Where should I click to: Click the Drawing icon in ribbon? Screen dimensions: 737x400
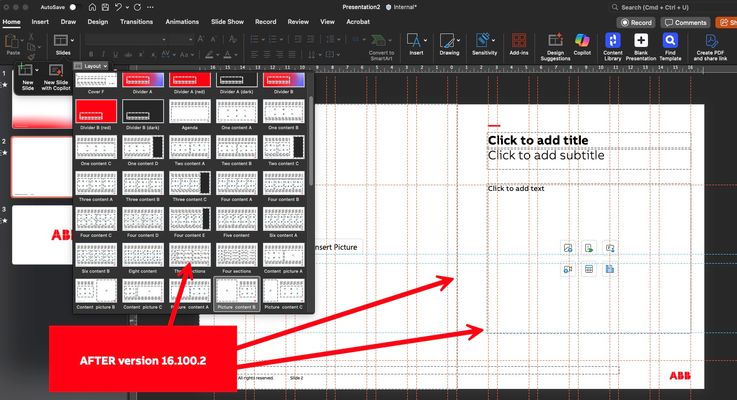click(x=447, y=40)
